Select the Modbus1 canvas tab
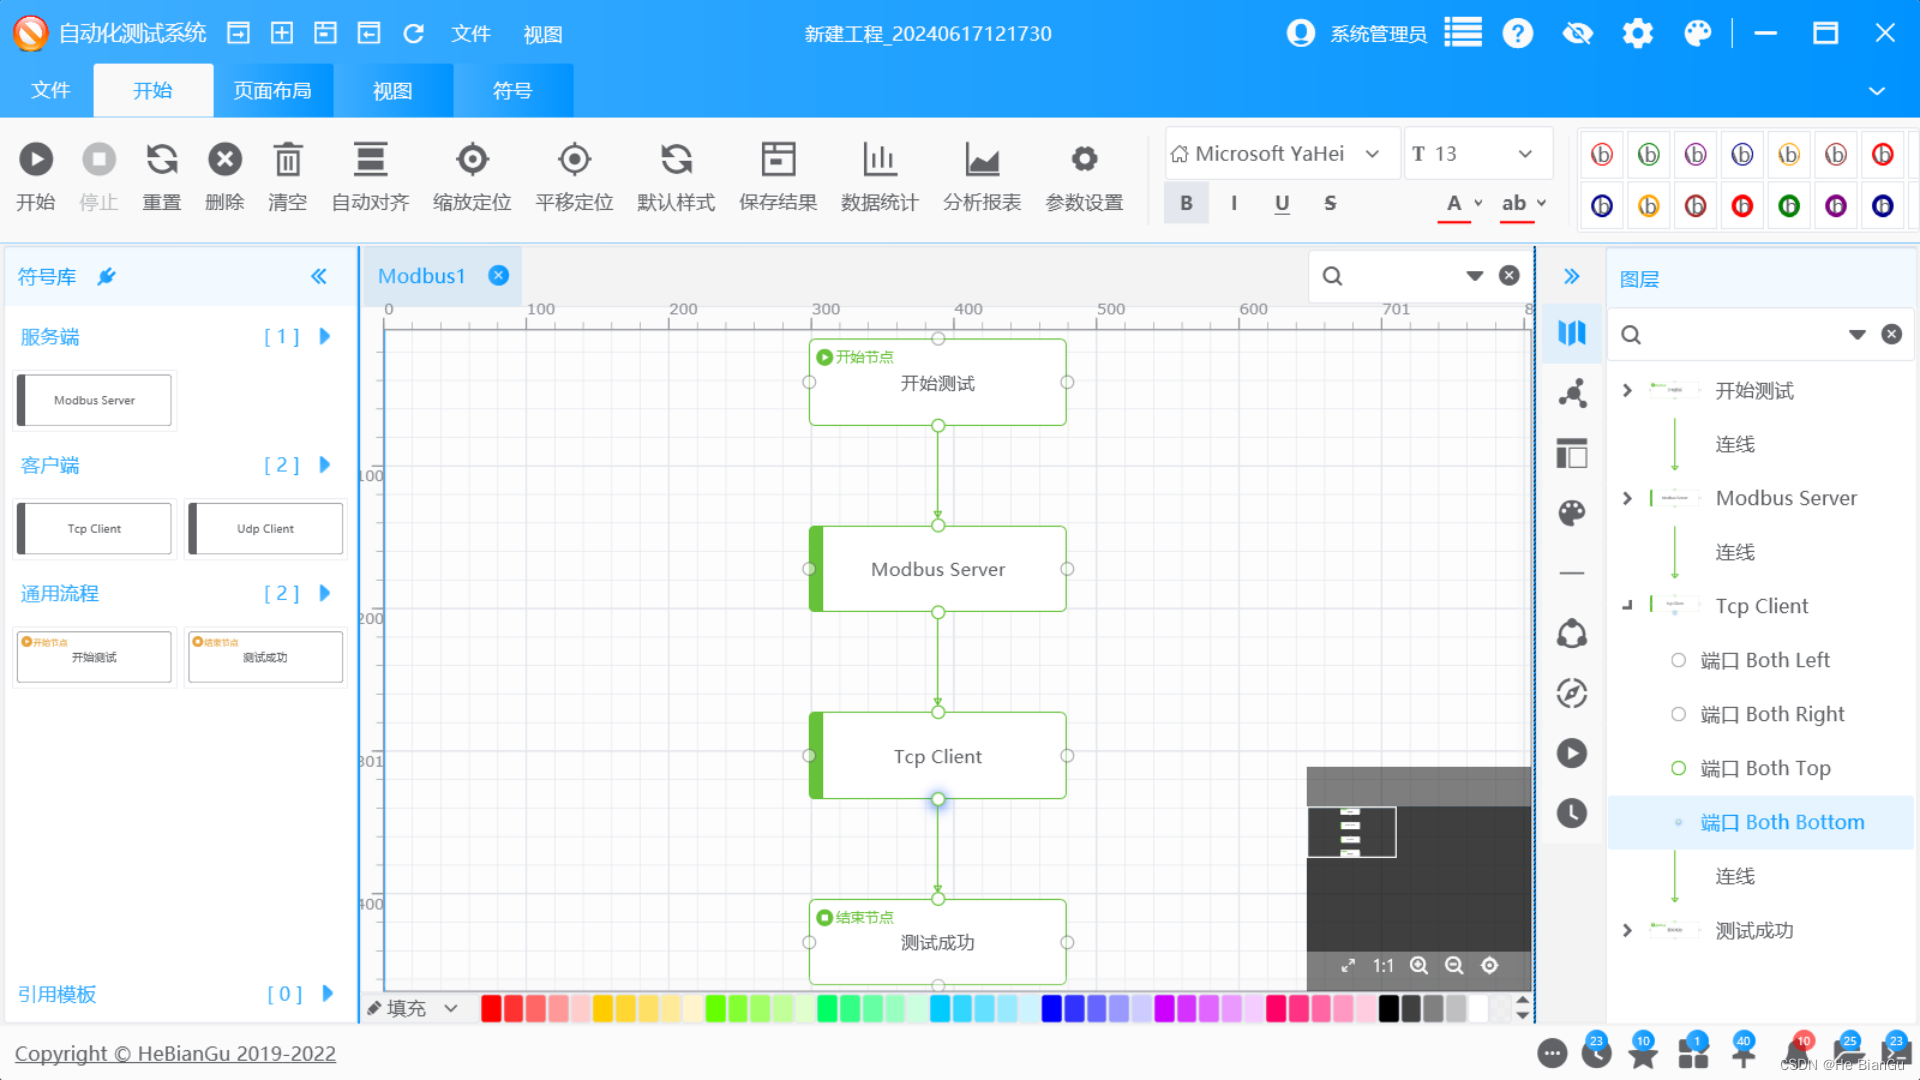1920x1080 pixels. point(421,276)
